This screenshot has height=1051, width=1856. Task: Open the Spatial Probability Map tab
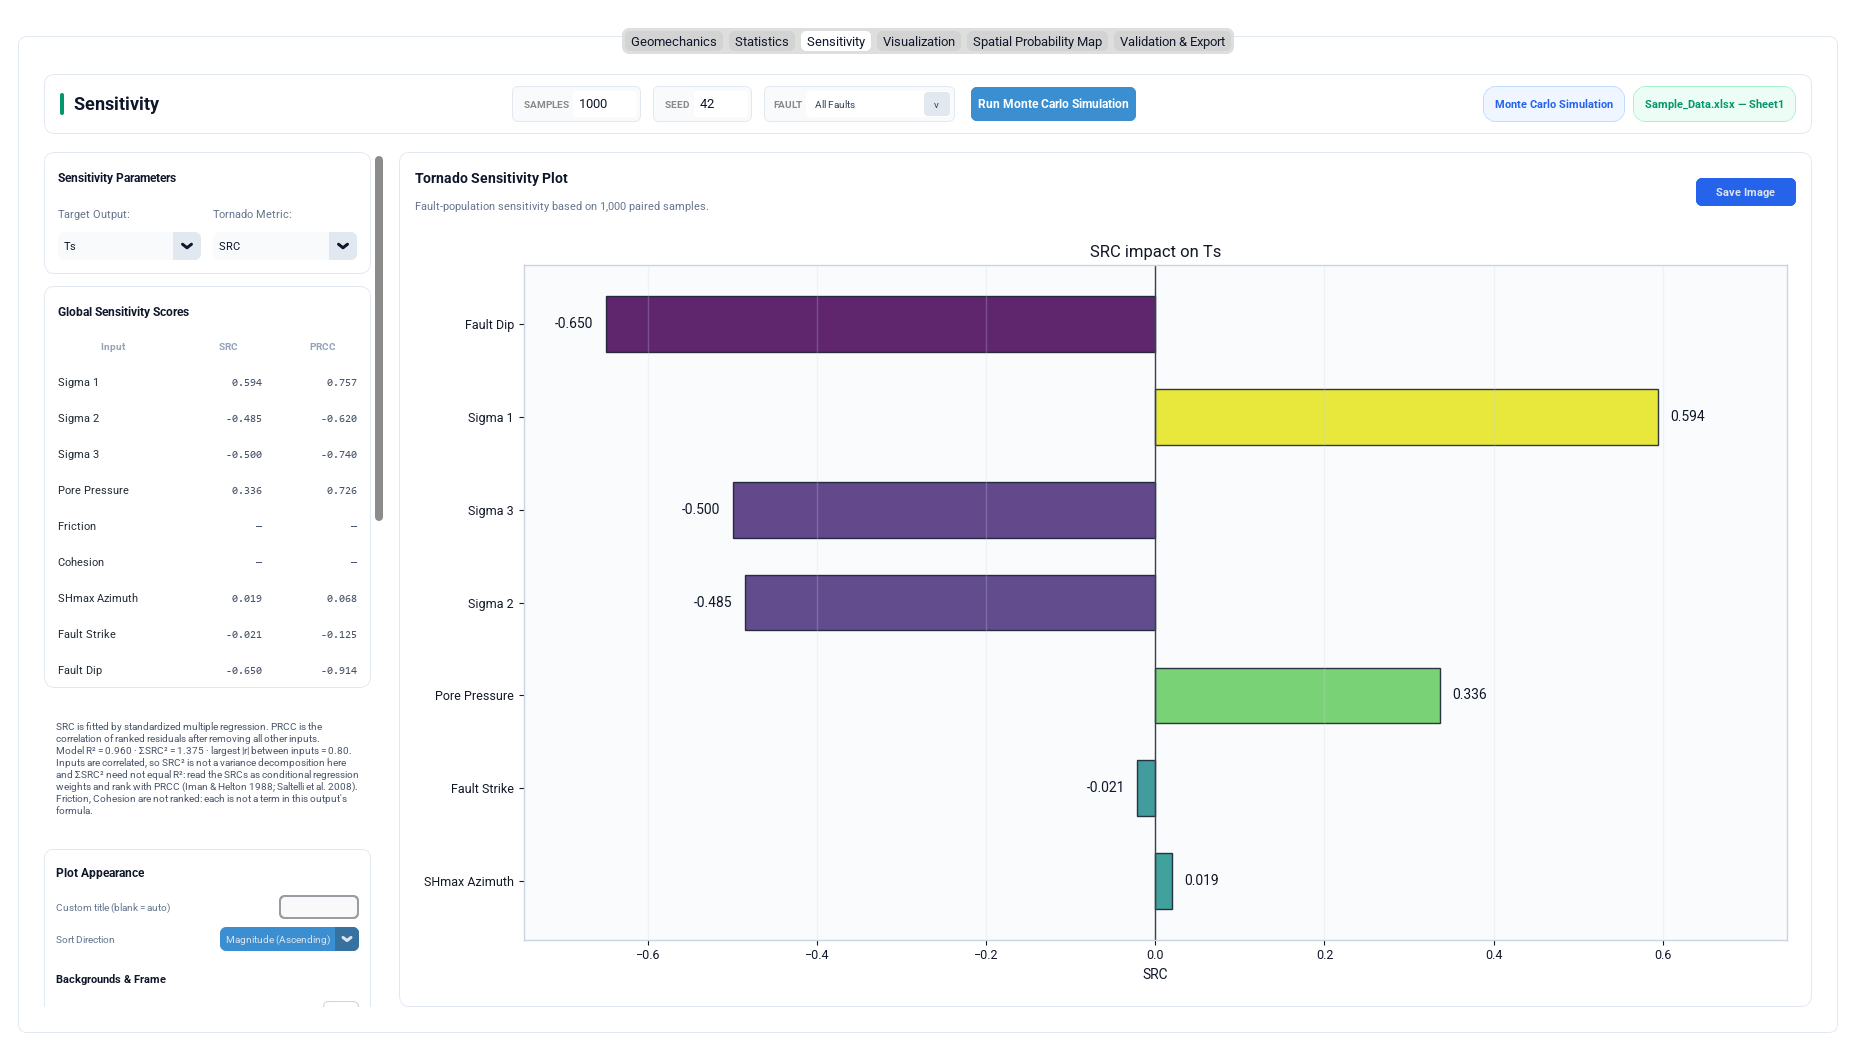pyautogui.click(x=1037, y=41)
